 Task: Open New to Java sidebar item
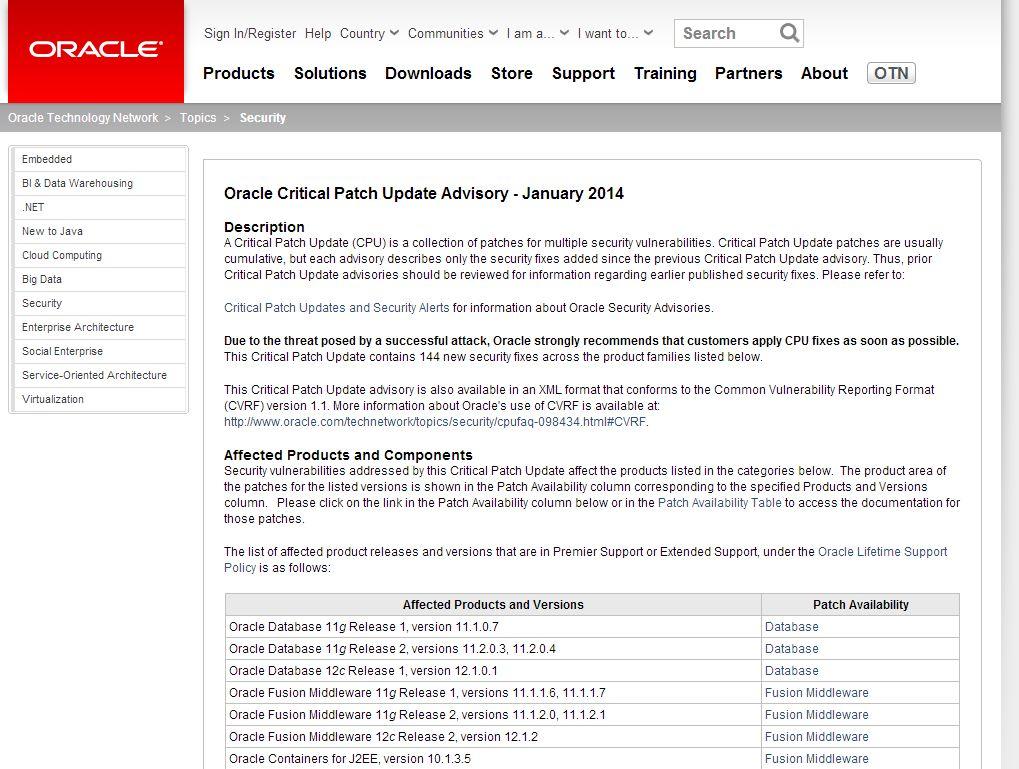pyautogui.click(x=99, y=231)
